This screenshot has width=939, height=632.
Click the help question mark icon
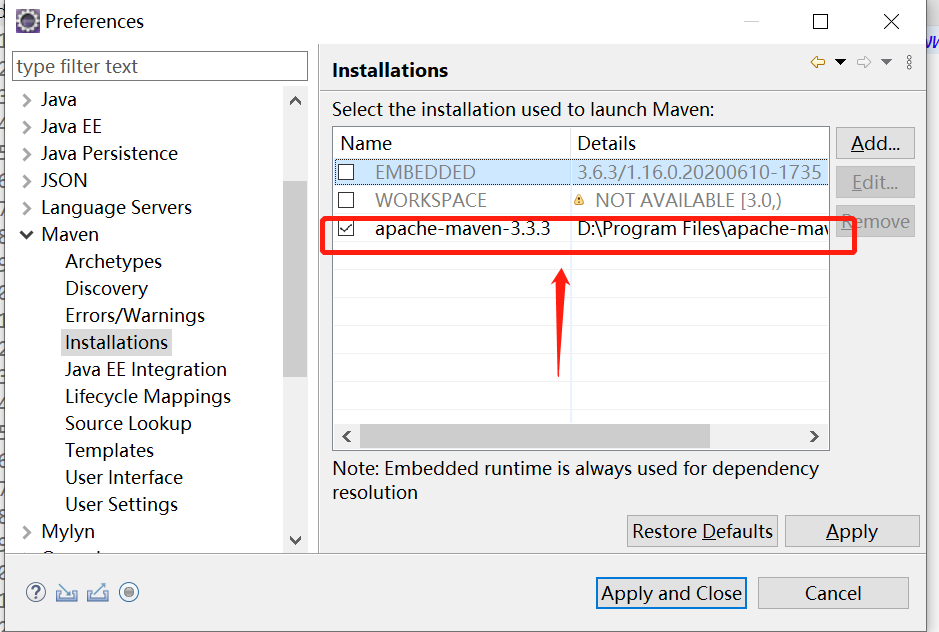[36, 592]
